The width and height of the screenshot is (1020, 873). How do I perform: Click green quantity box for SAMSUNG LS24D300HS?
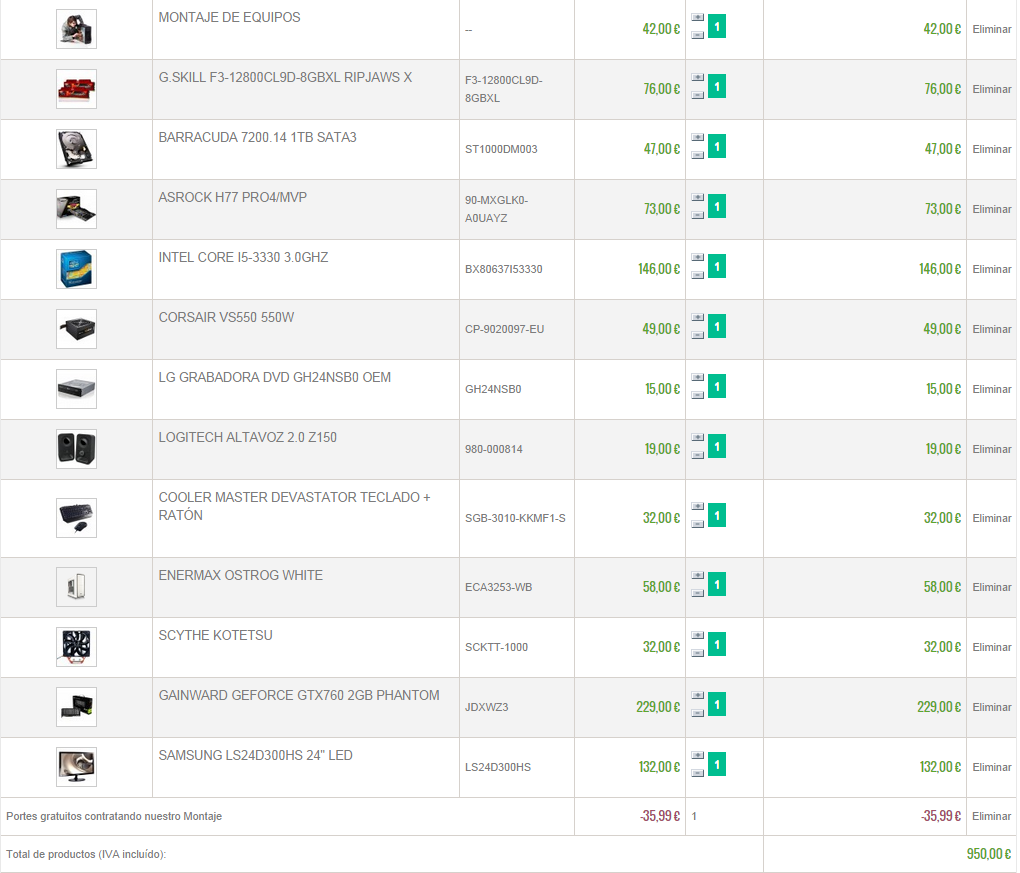pos(717,764)
